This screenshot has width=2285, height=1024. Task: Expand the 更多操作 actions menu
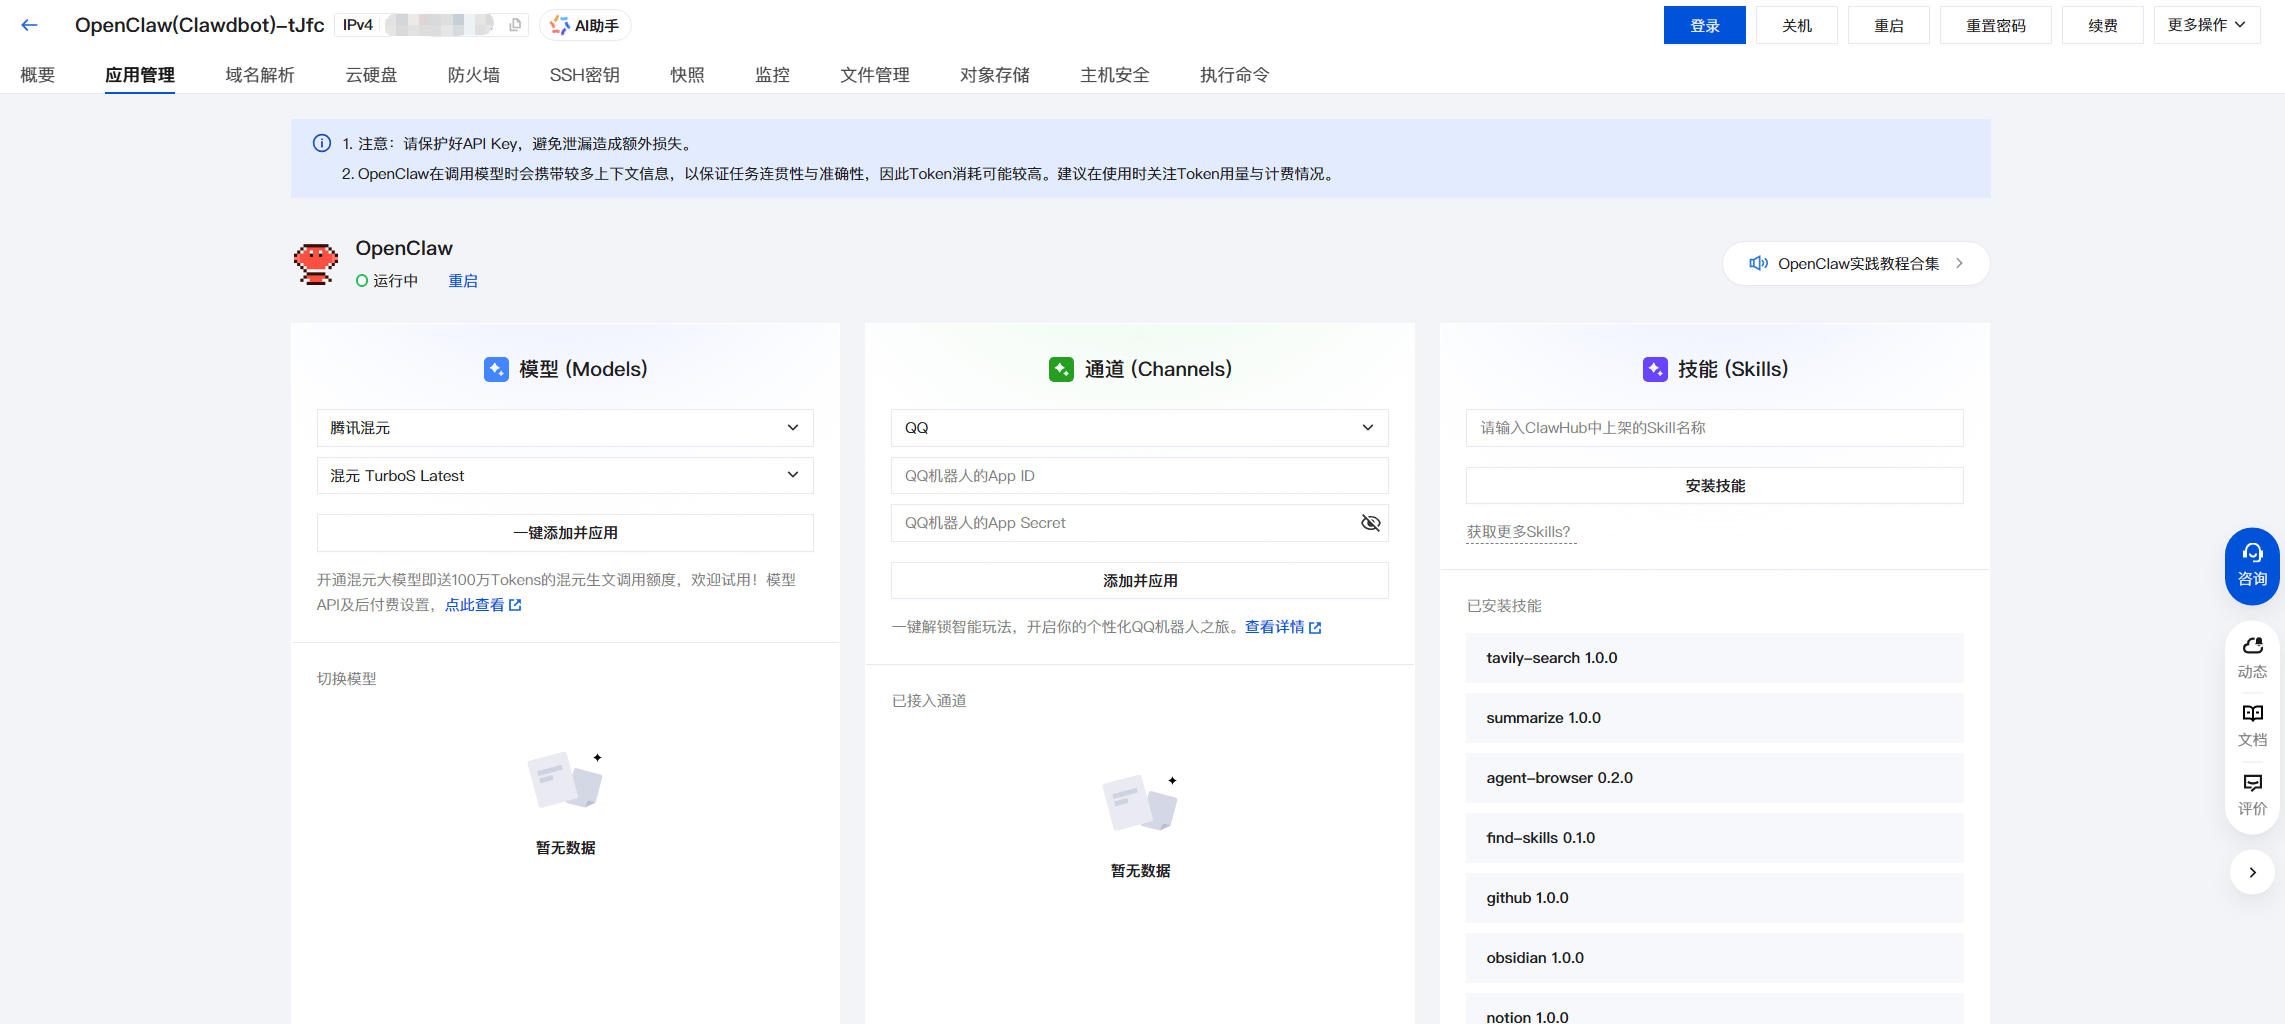[x=2207, y=24]
